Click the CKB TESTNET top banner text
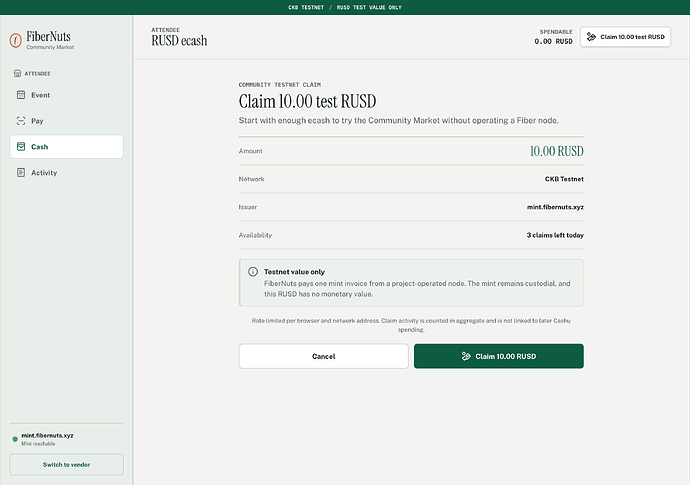 coord(306,7)
